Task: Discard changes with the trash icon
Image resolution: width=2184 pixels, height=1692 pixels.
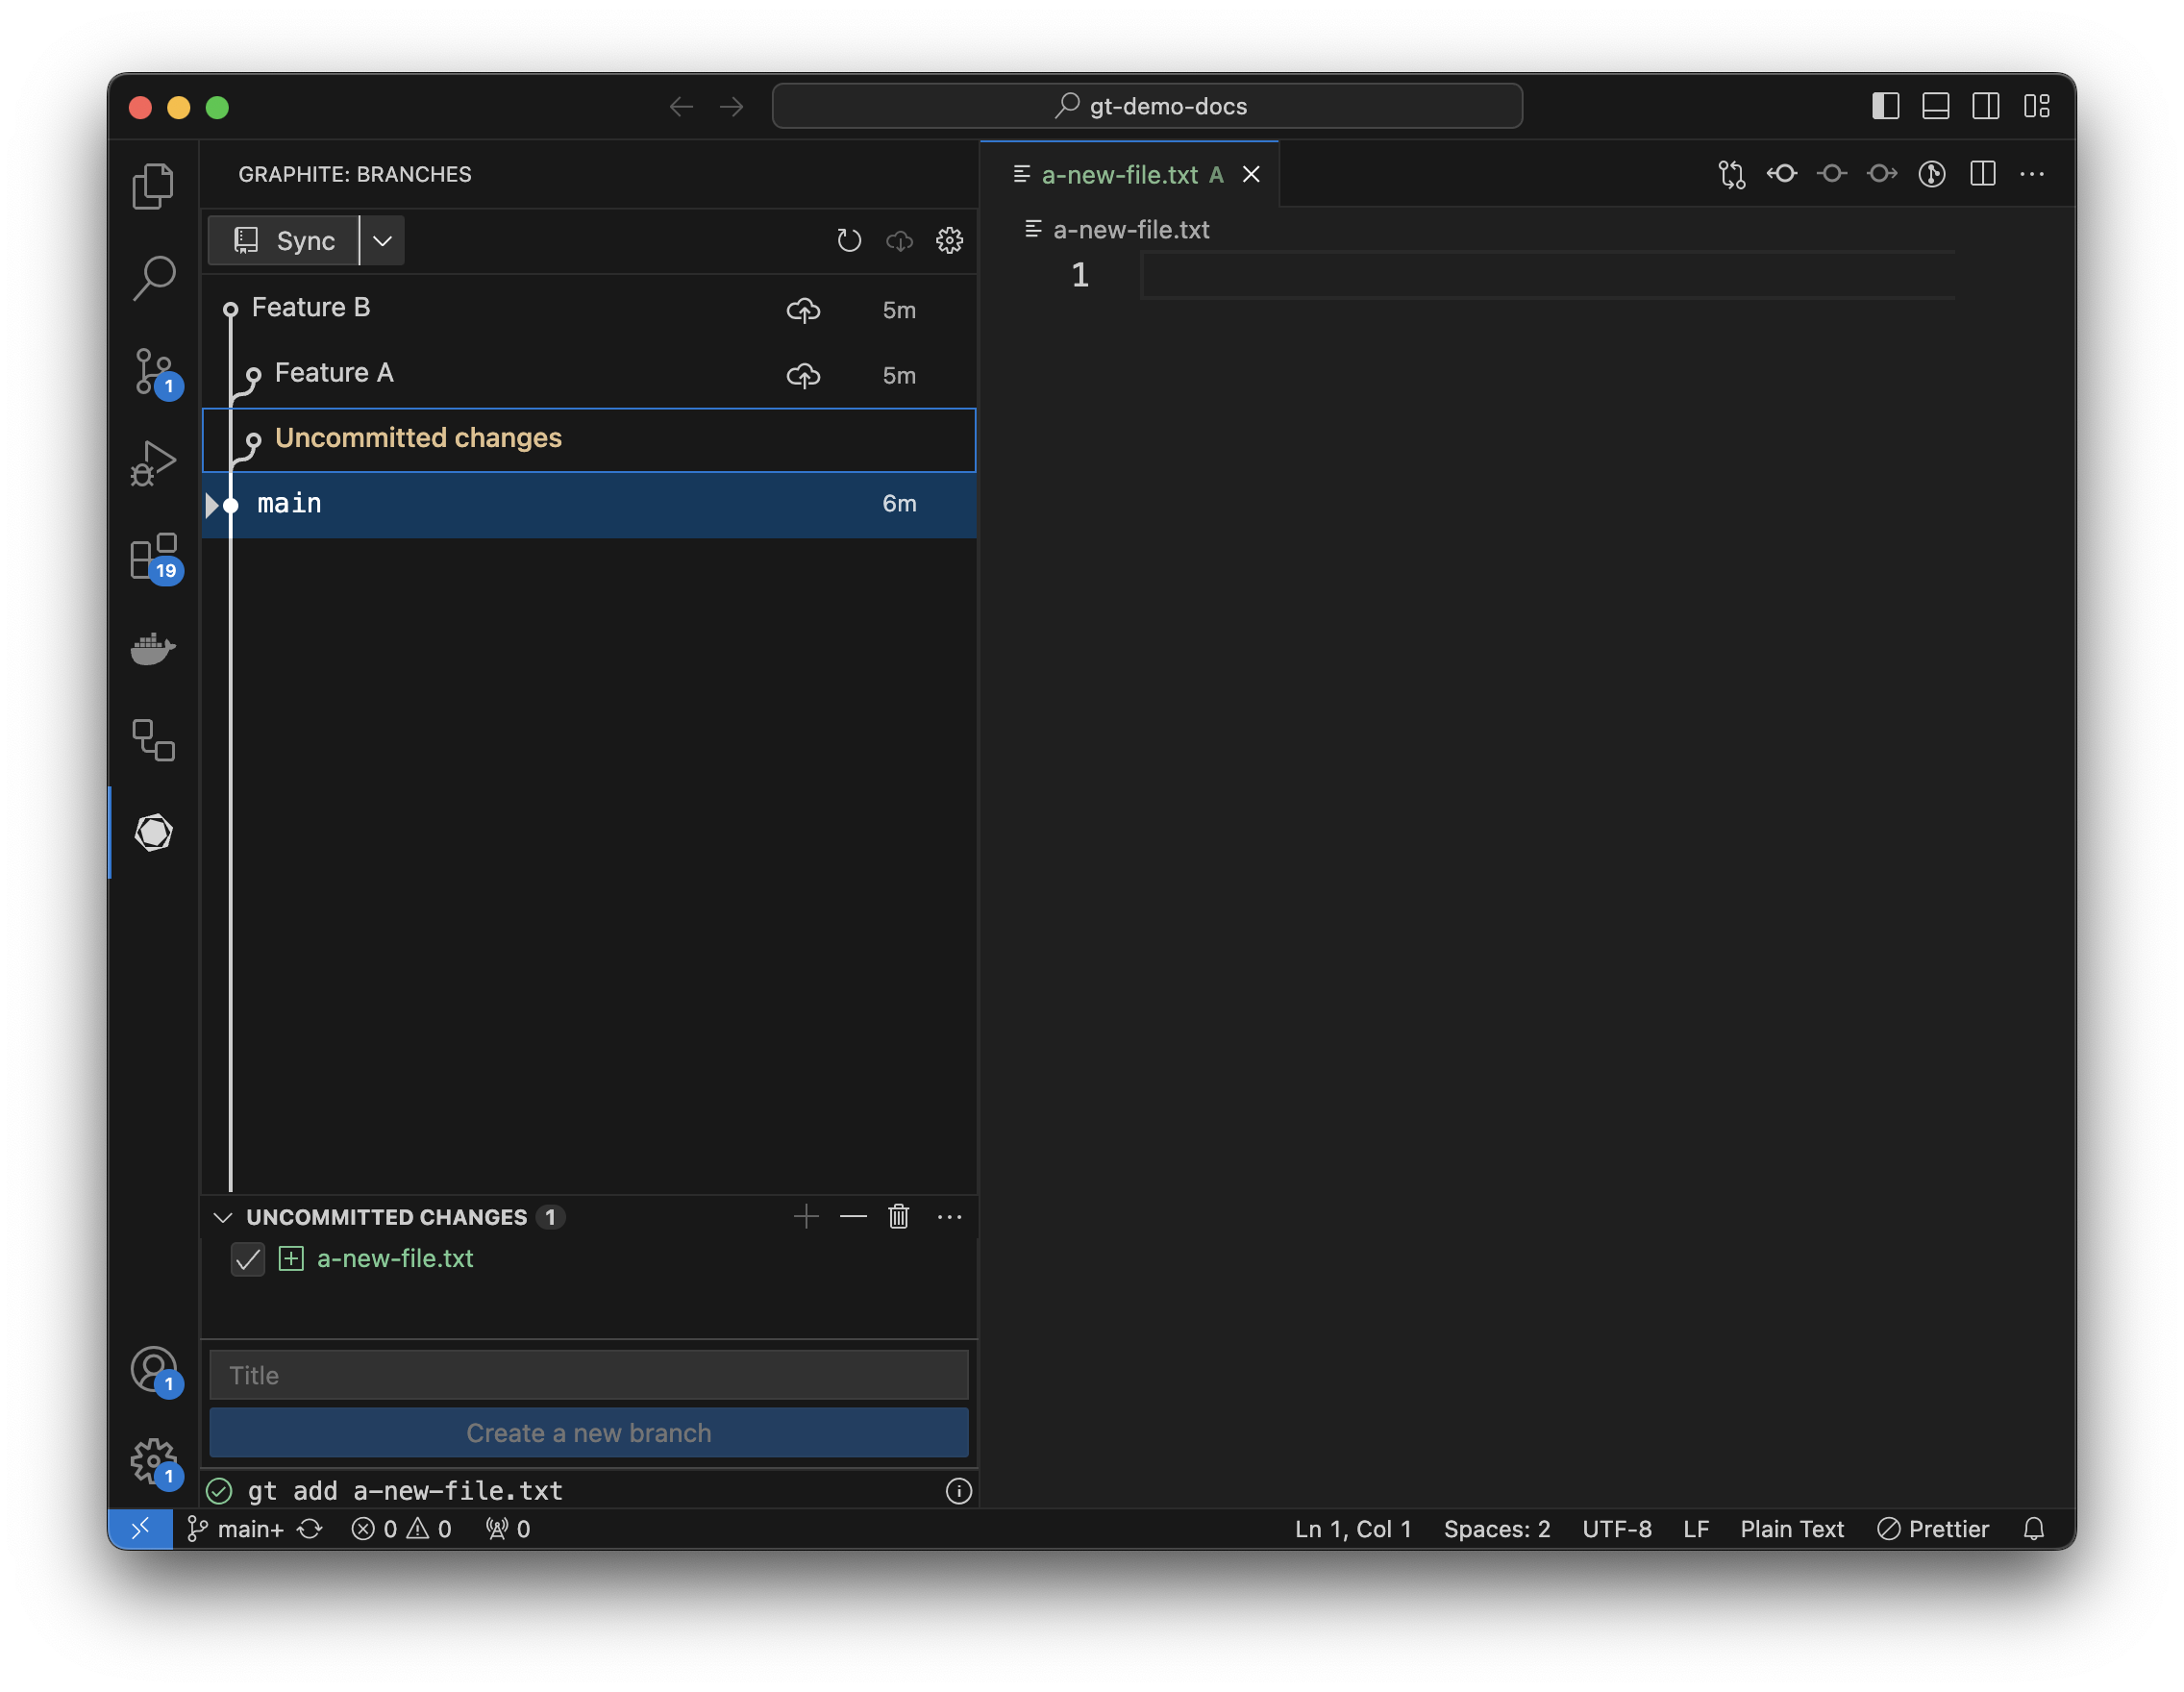Action: point(898,1216)
